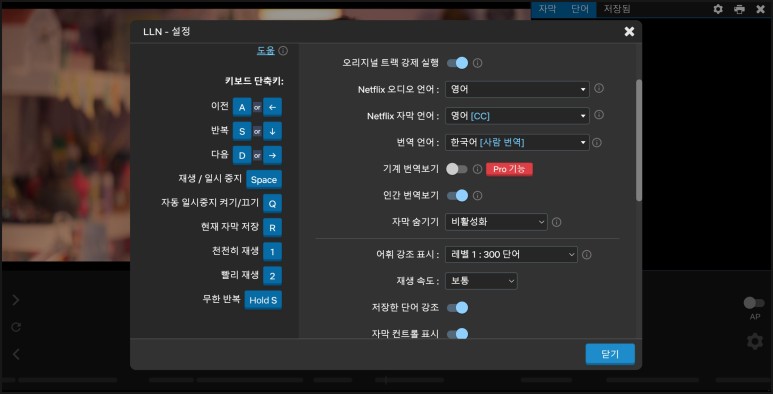Click the 1 key for 천천히 재생

click(x=273, y=251)
